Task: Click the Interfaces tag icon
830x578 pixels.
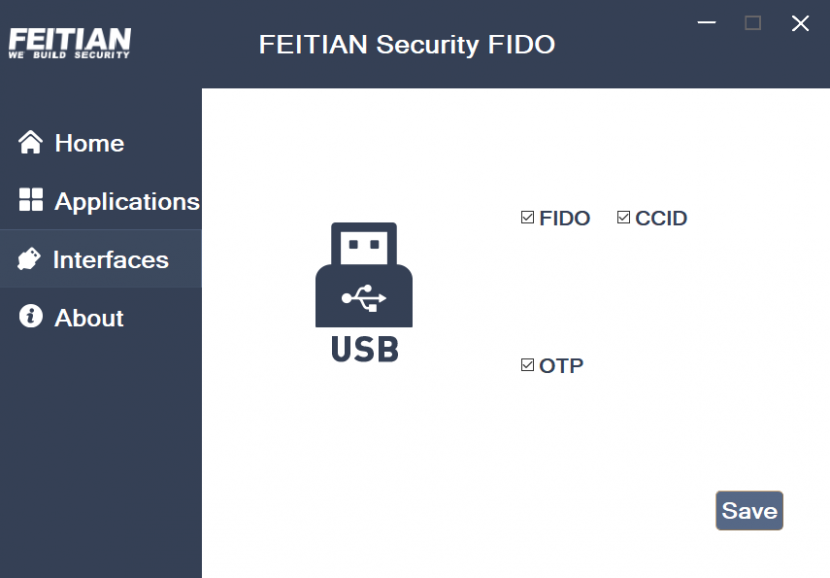Action: pos(28,259)
